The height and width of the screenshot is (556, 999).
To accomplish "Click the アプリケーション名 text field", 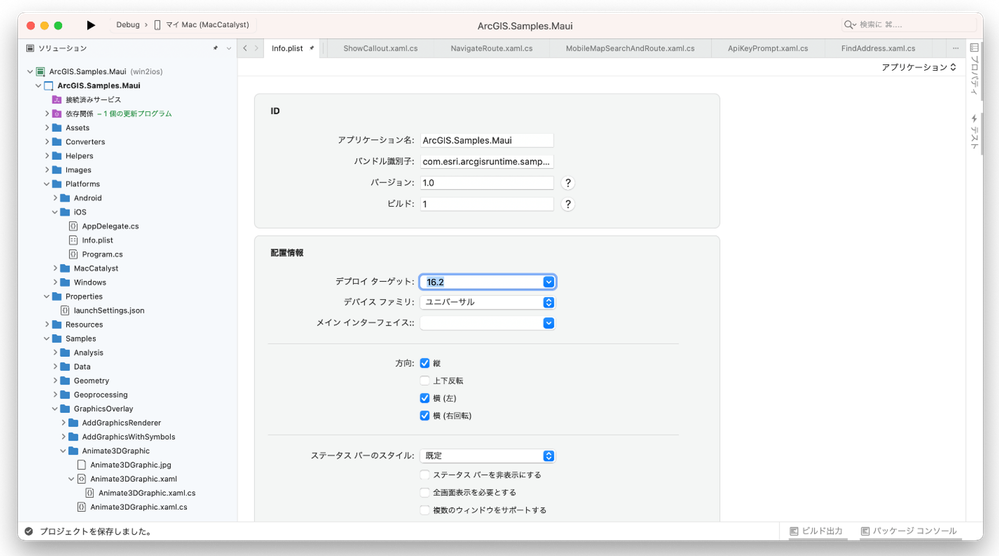I will (487, 141).
